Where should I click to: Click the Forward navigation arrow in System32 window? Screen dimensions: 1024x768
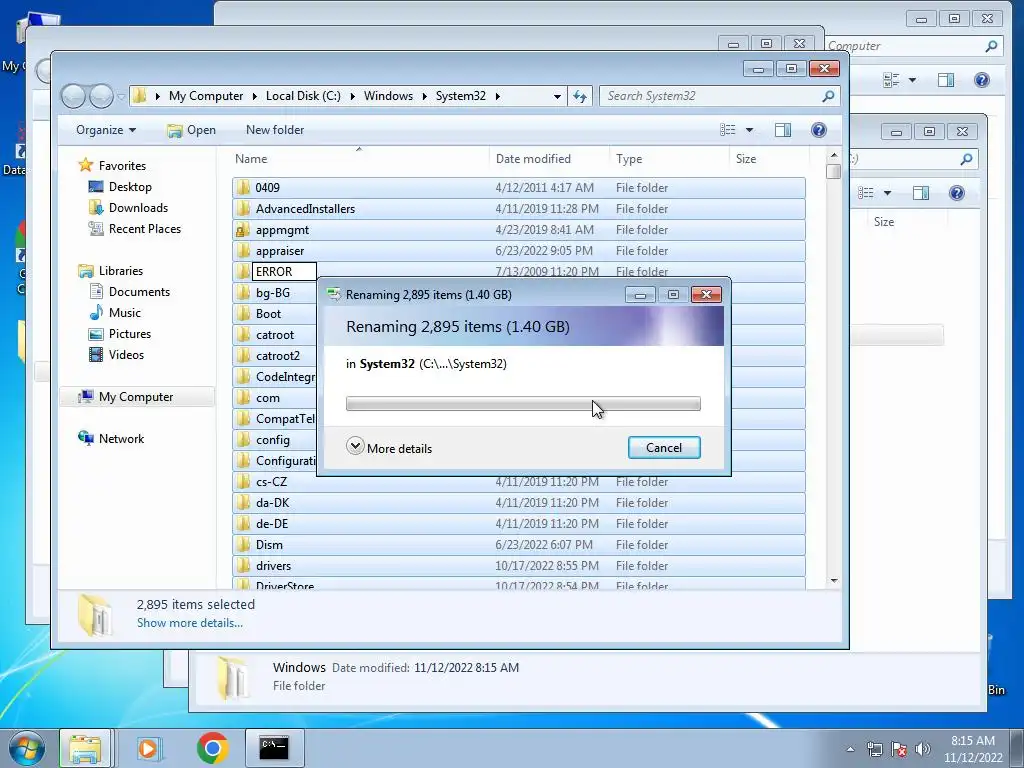(101, 97)
